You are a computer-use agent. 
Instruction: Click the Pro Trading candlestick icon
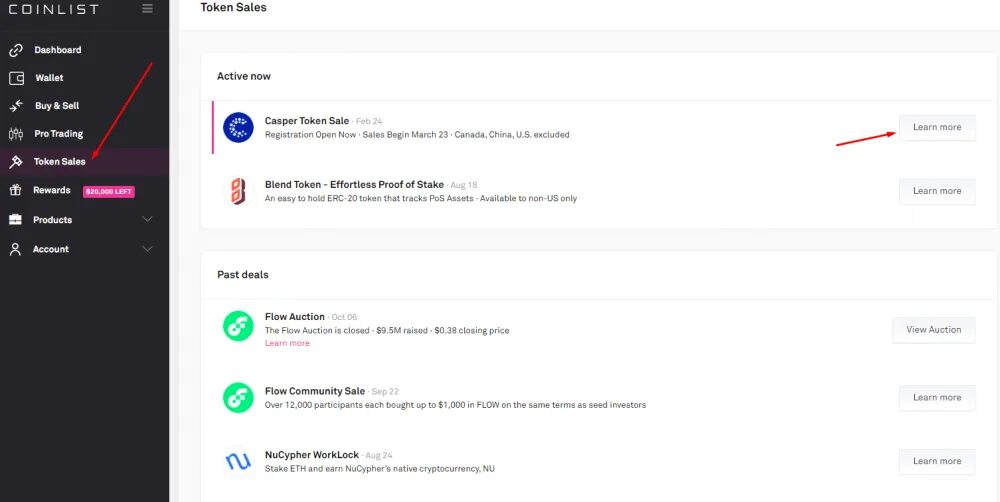[16, 134]
